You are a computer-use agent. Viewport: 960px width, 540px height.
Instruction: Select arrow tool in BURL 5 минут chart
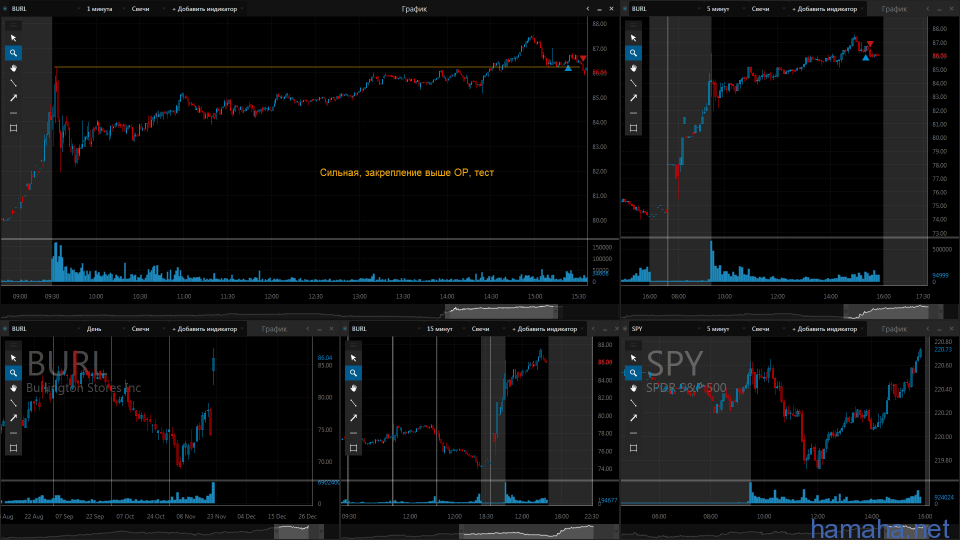[634, 98]
